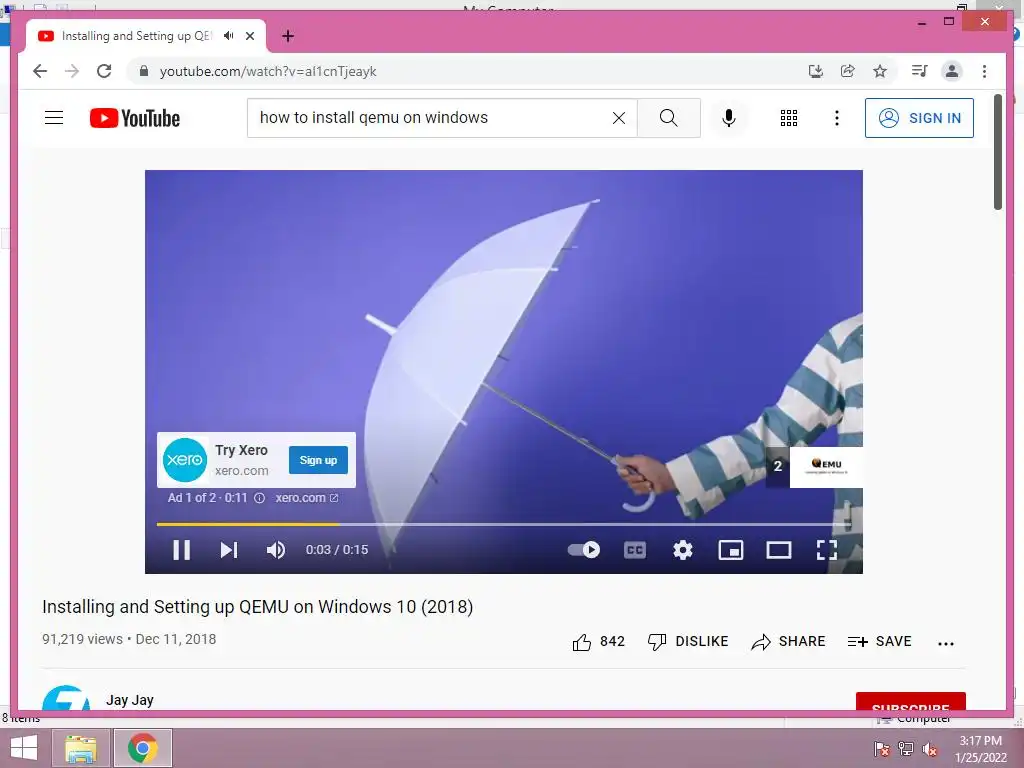This screenshot has width=1024, height=768.
Task: Search with your voice microphone icon
Action: point(729,118)
